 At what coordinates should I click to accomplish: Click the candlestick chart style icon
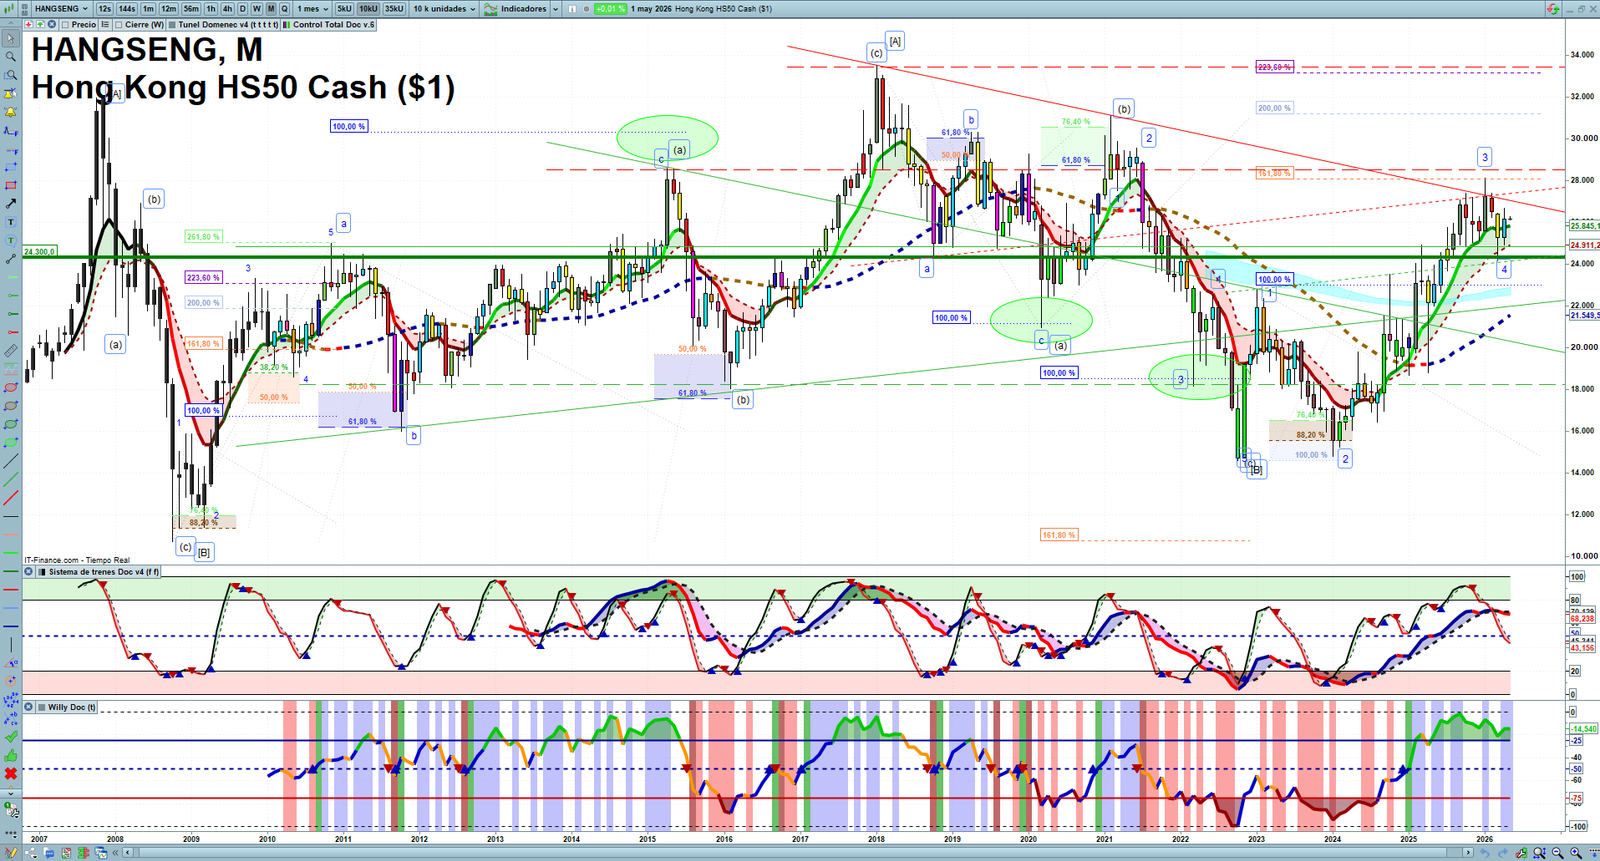pos(9,8)
